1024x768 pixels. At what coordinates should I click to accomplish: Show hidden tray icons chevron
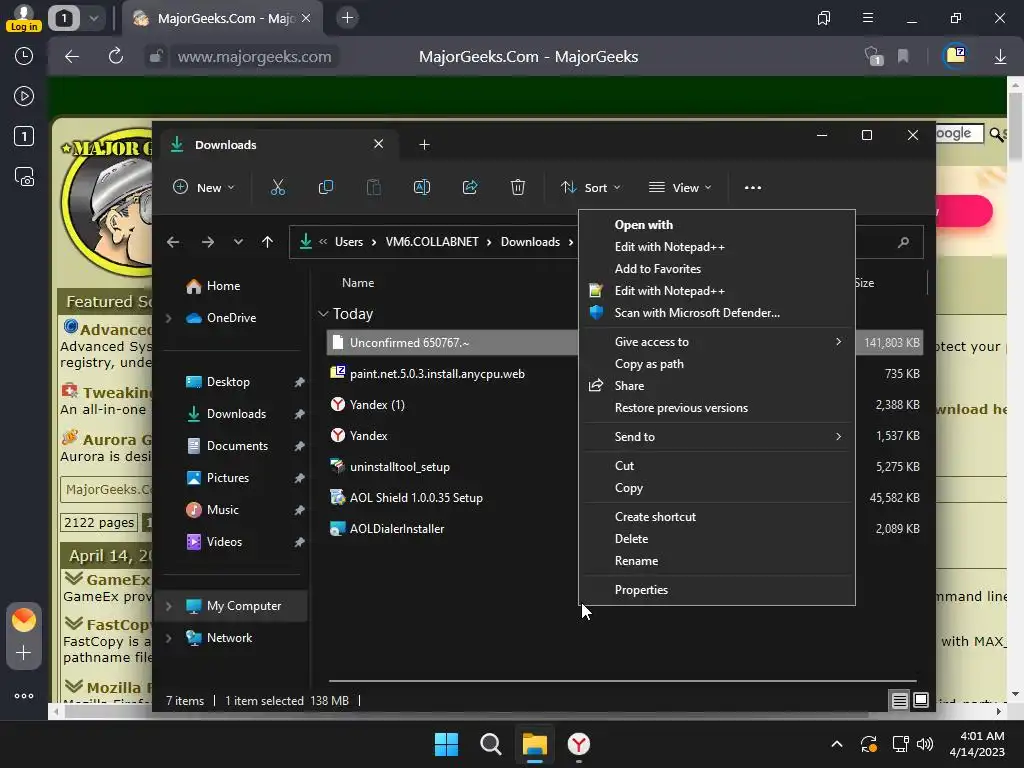pyautogui.click(x=837, y=744)
